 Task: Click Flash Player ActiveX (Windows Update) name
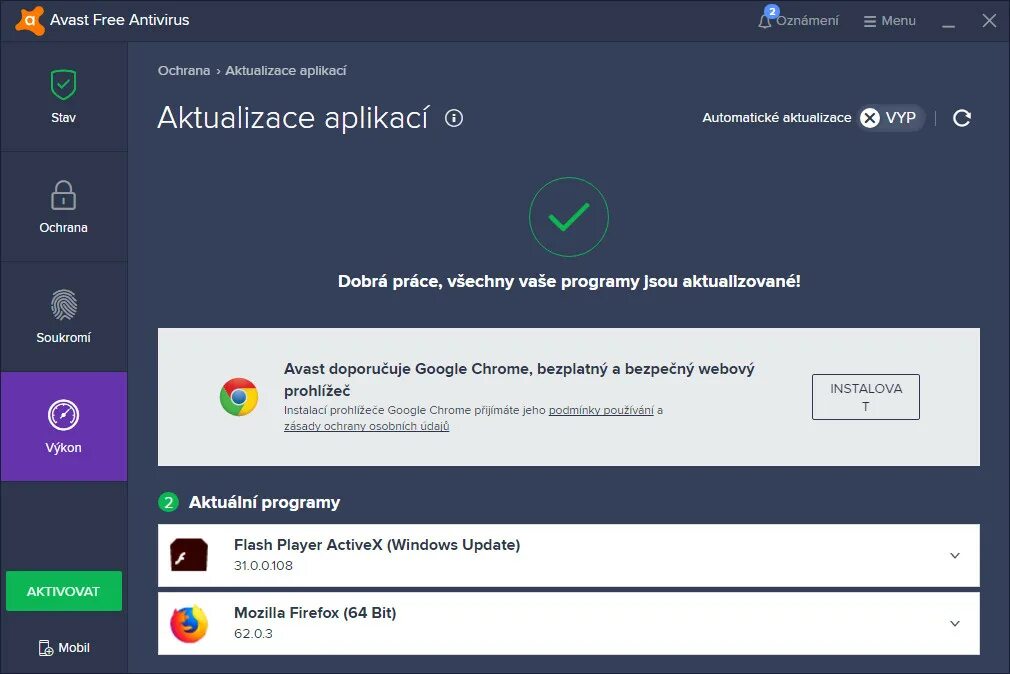377,544
